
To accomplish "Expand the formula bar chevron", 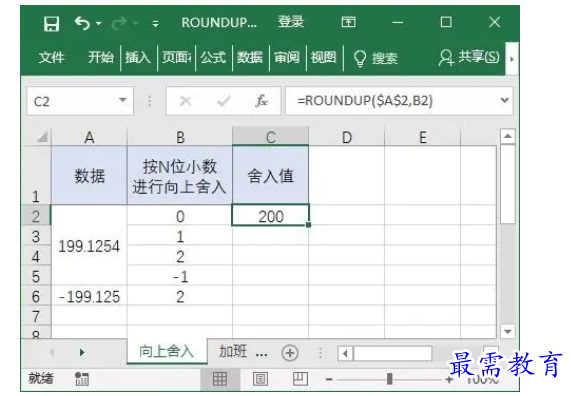I will coord(505,100).
